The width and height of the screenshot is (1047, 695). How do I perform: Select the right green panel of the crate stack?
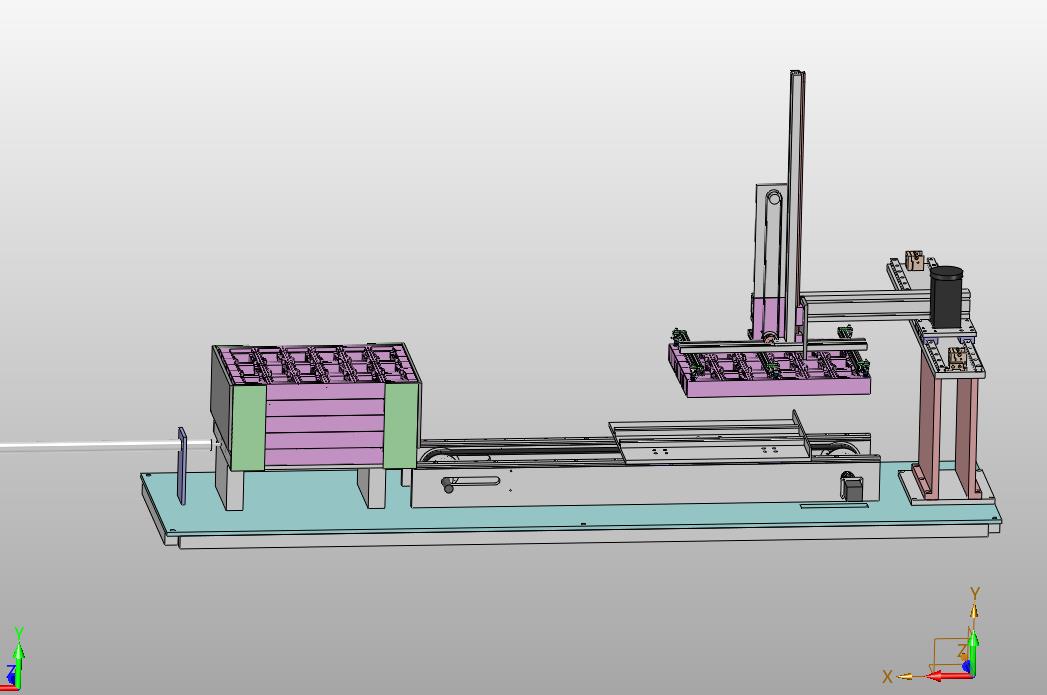[401, 425]
